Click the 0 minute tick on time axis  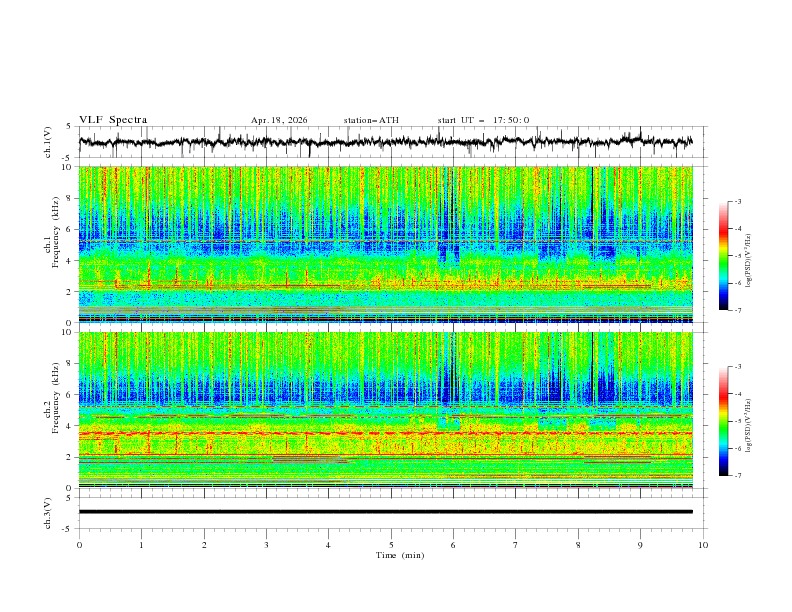click(x=79, y=545)
